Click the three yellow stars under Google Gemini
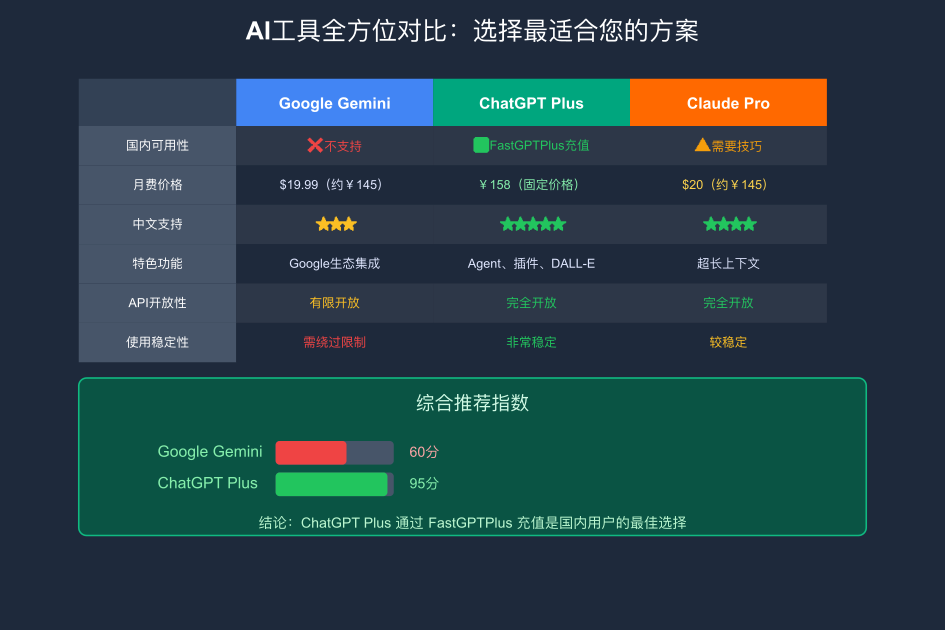The image size is (945, 630). [336, 224]
